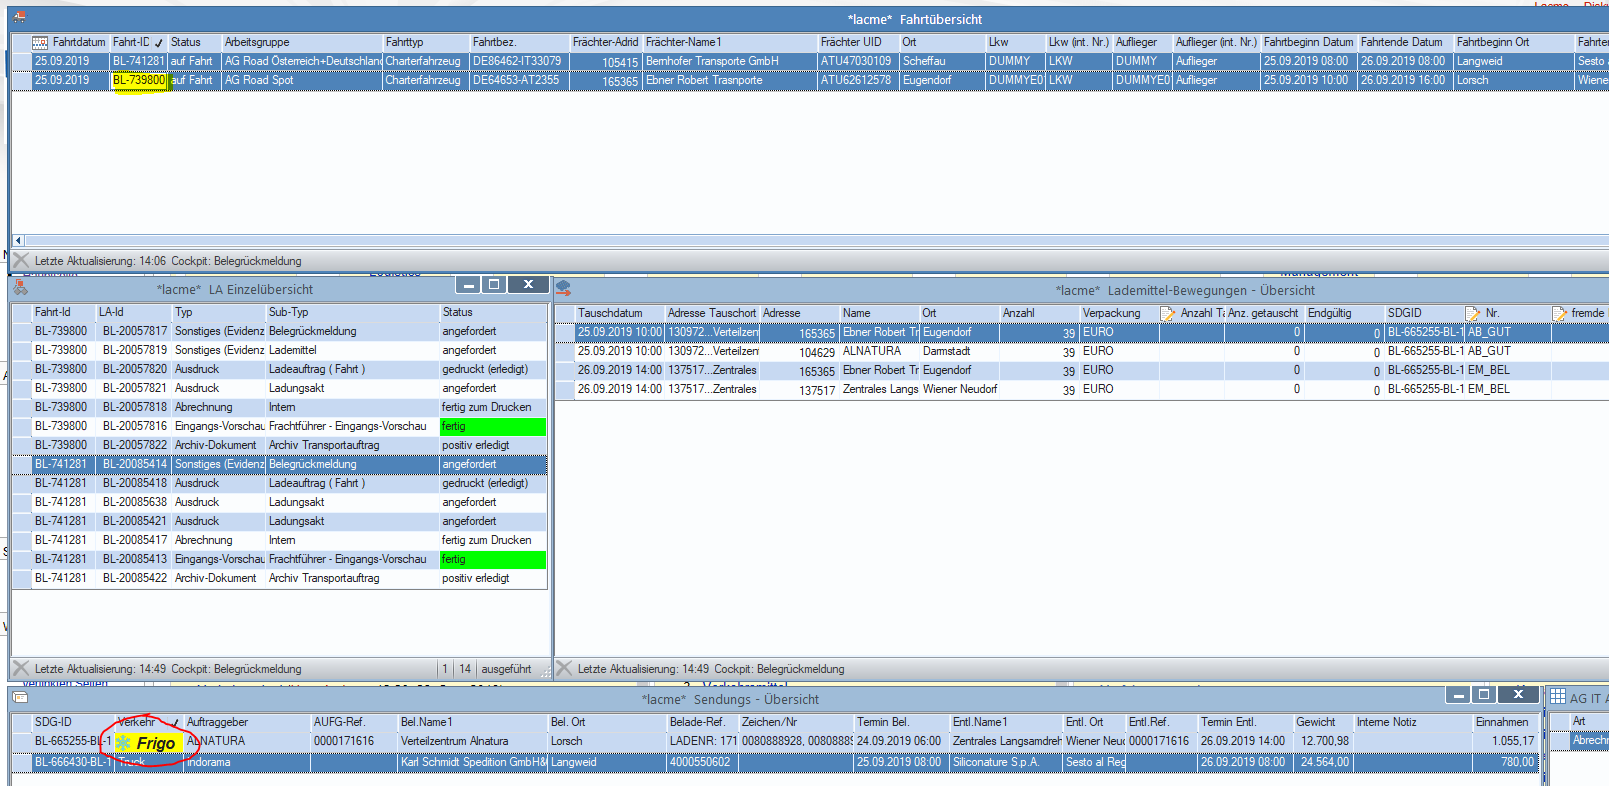1609x786 pixels.
Task: Minimize the Sendungen - Übersicht window
Action: [1459, 695]
